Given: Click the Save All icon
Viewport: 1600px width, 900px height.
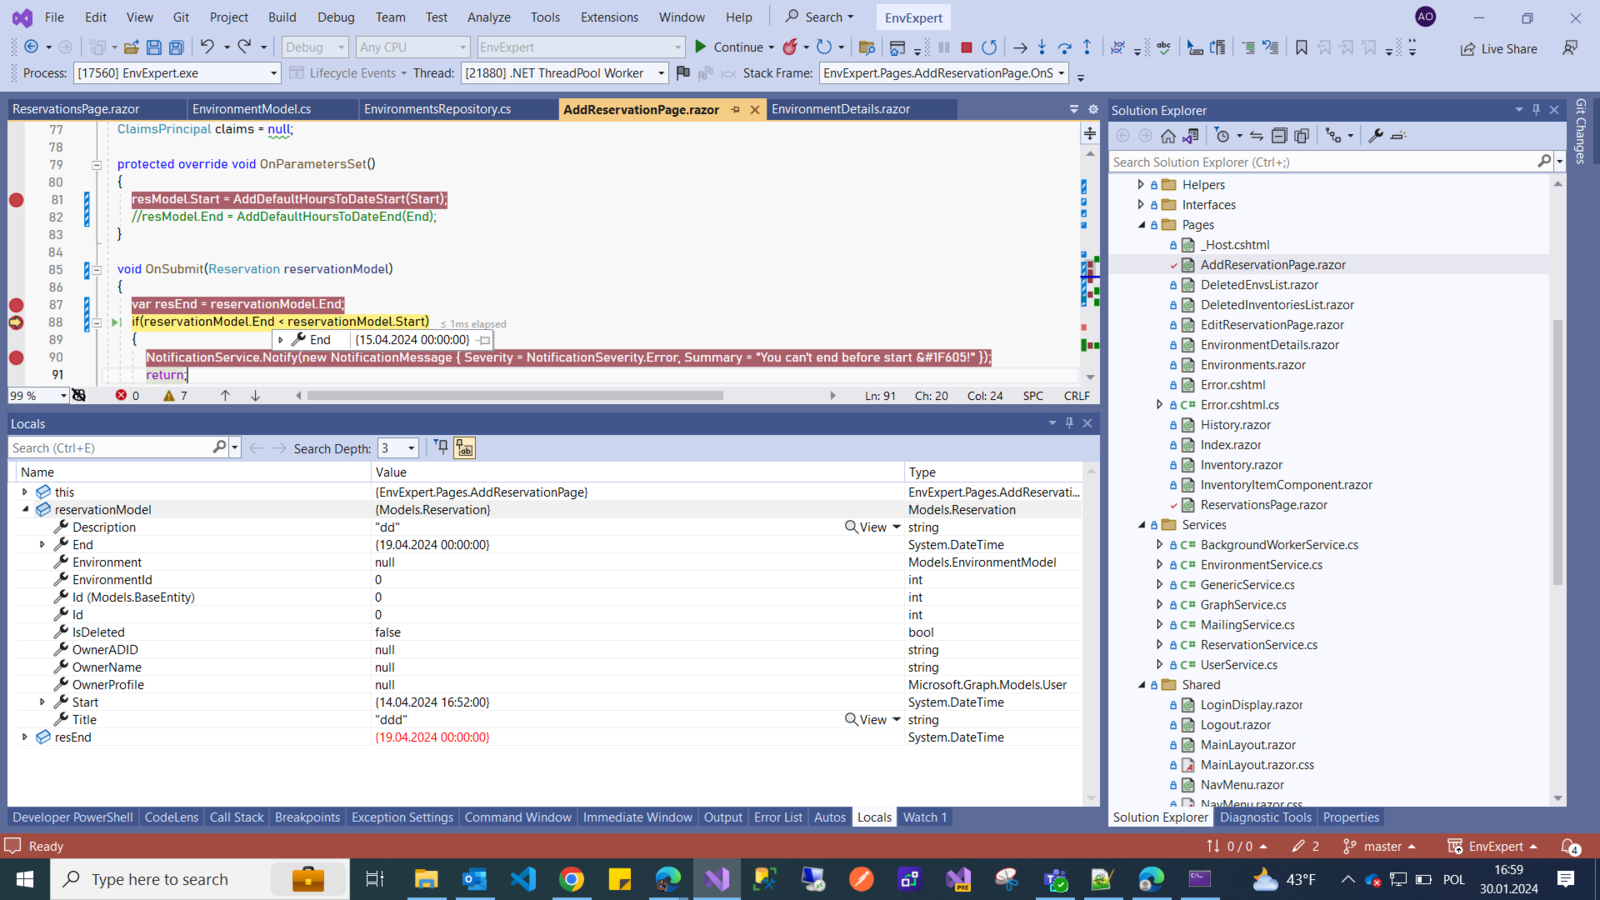Looking at the screenshot, I should coord(176,47).
